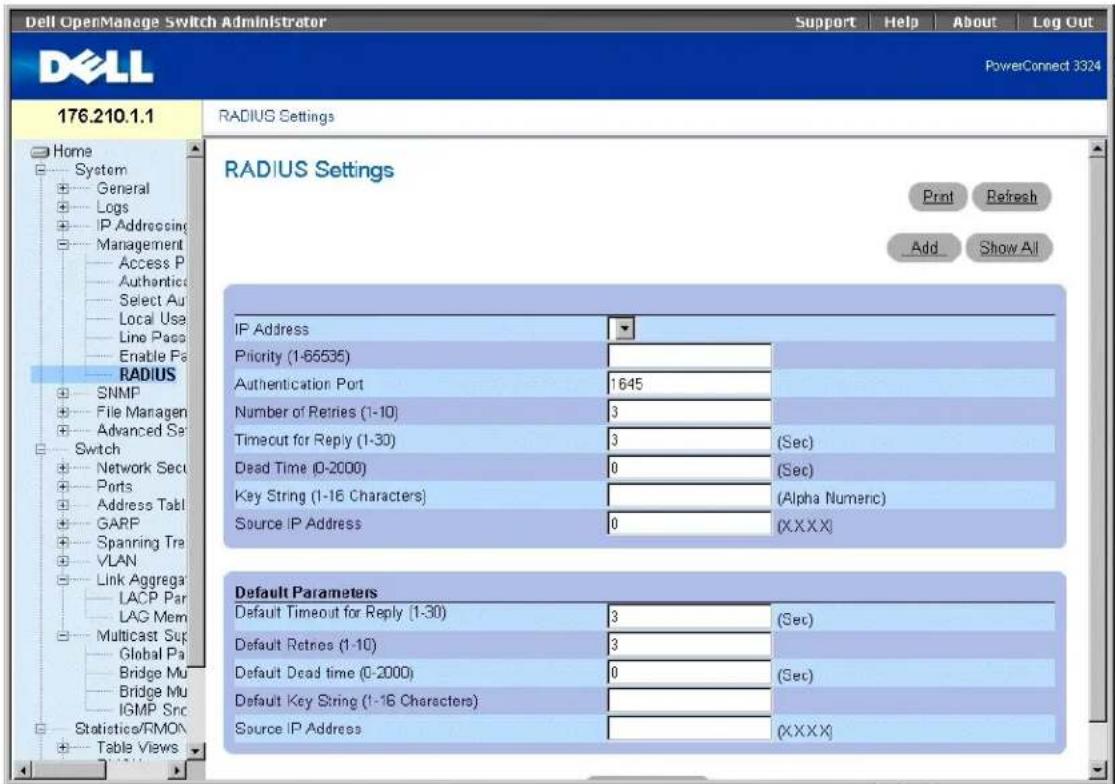Expand the General tree node
The width and height of the screenshot is (1115, 784).
(x=63, y=188)
